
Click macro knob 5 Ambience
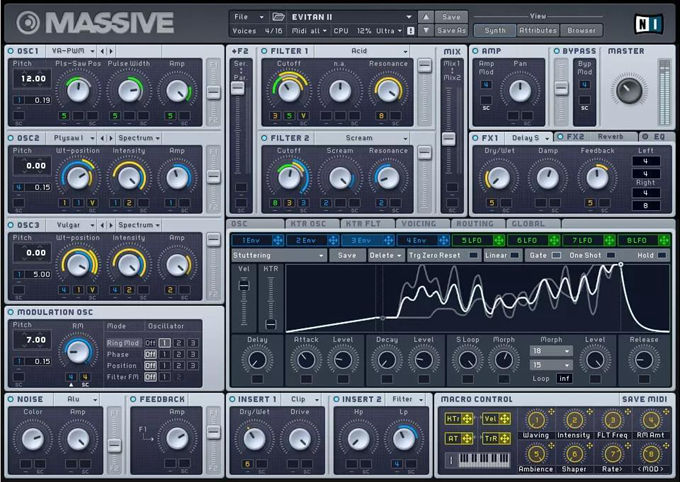[536, 454]
